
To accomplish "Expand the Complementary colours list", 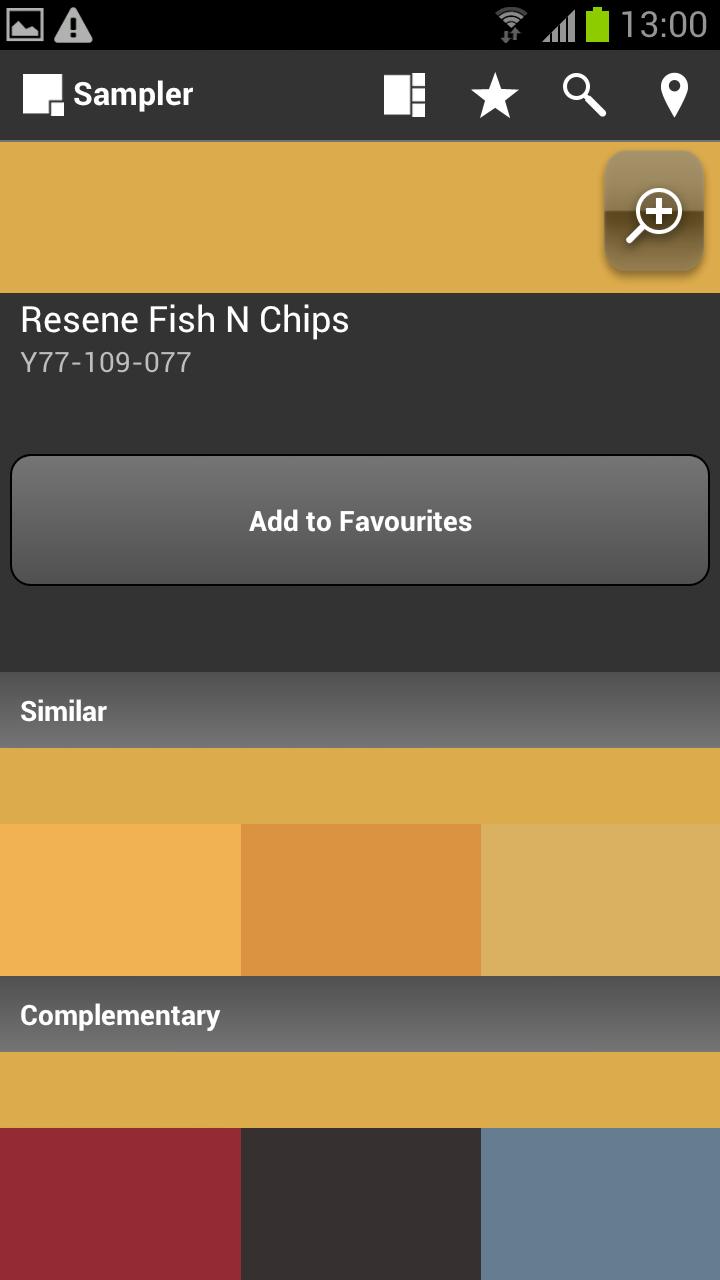I will [x=360, y=1089].
